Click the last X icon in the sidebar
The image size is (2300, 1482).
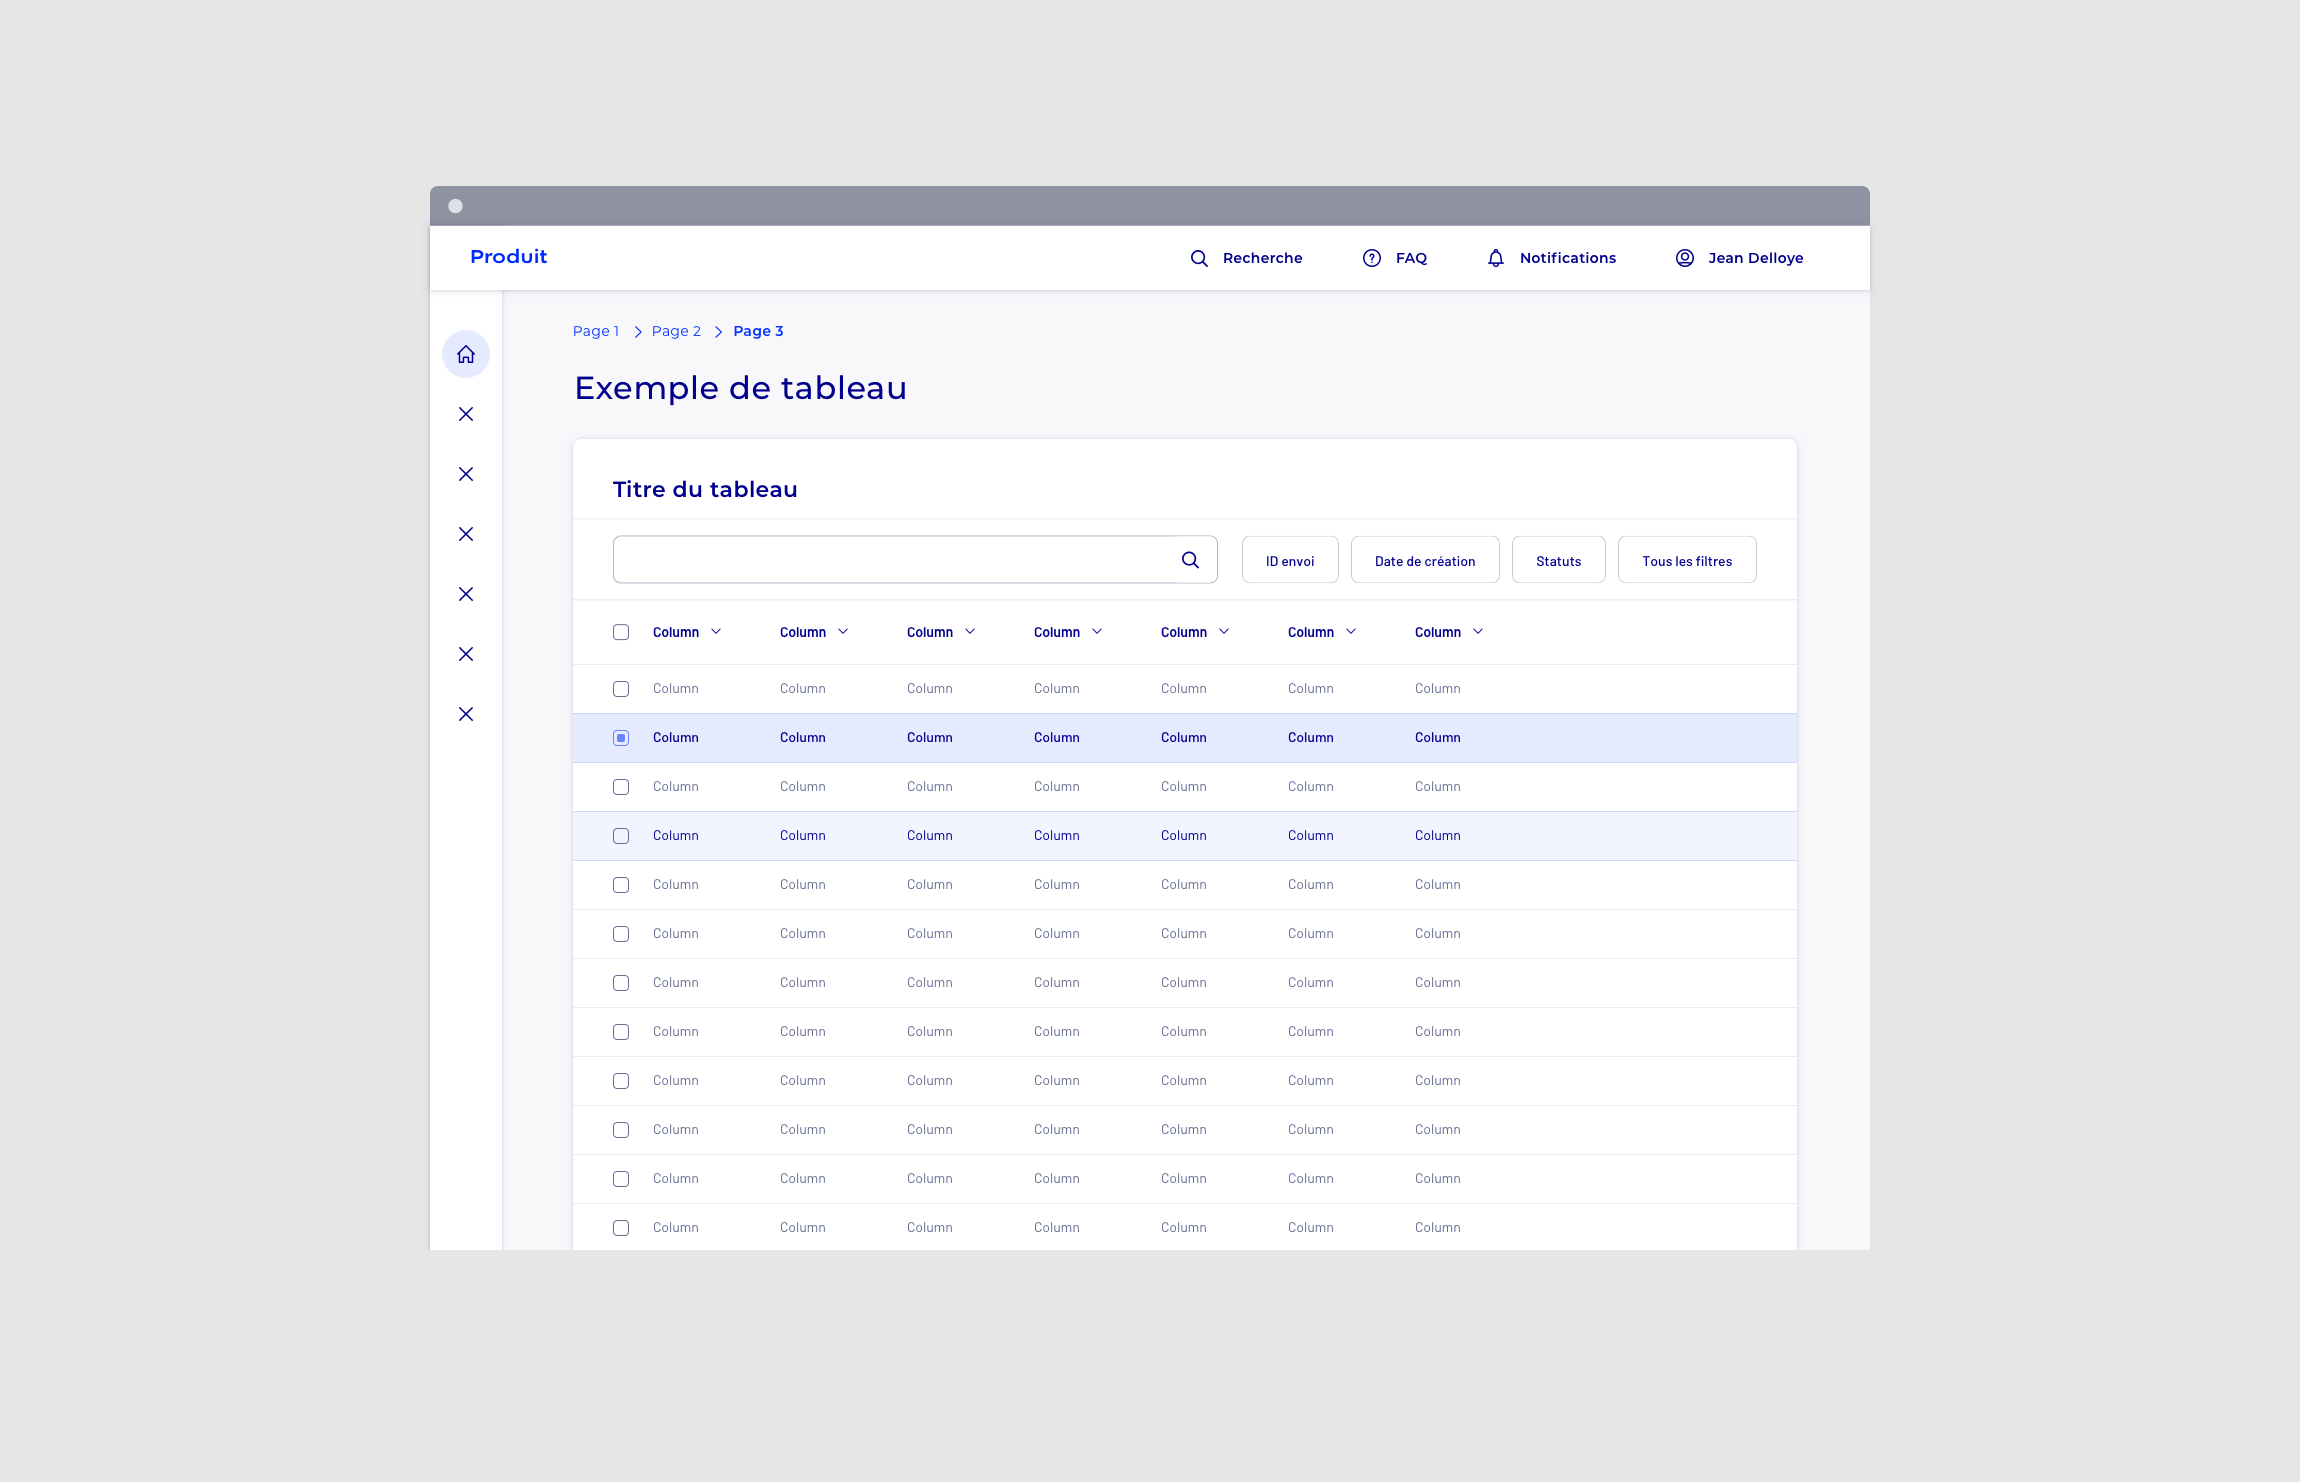coord(466,714)
